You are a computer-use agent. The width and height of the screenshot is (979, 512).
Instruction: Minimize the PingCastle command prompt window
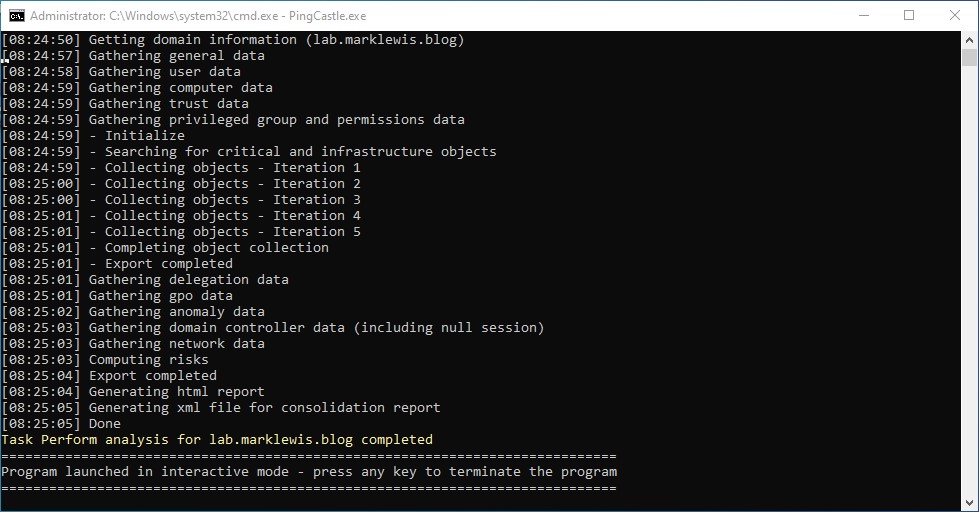pos(861,15)
